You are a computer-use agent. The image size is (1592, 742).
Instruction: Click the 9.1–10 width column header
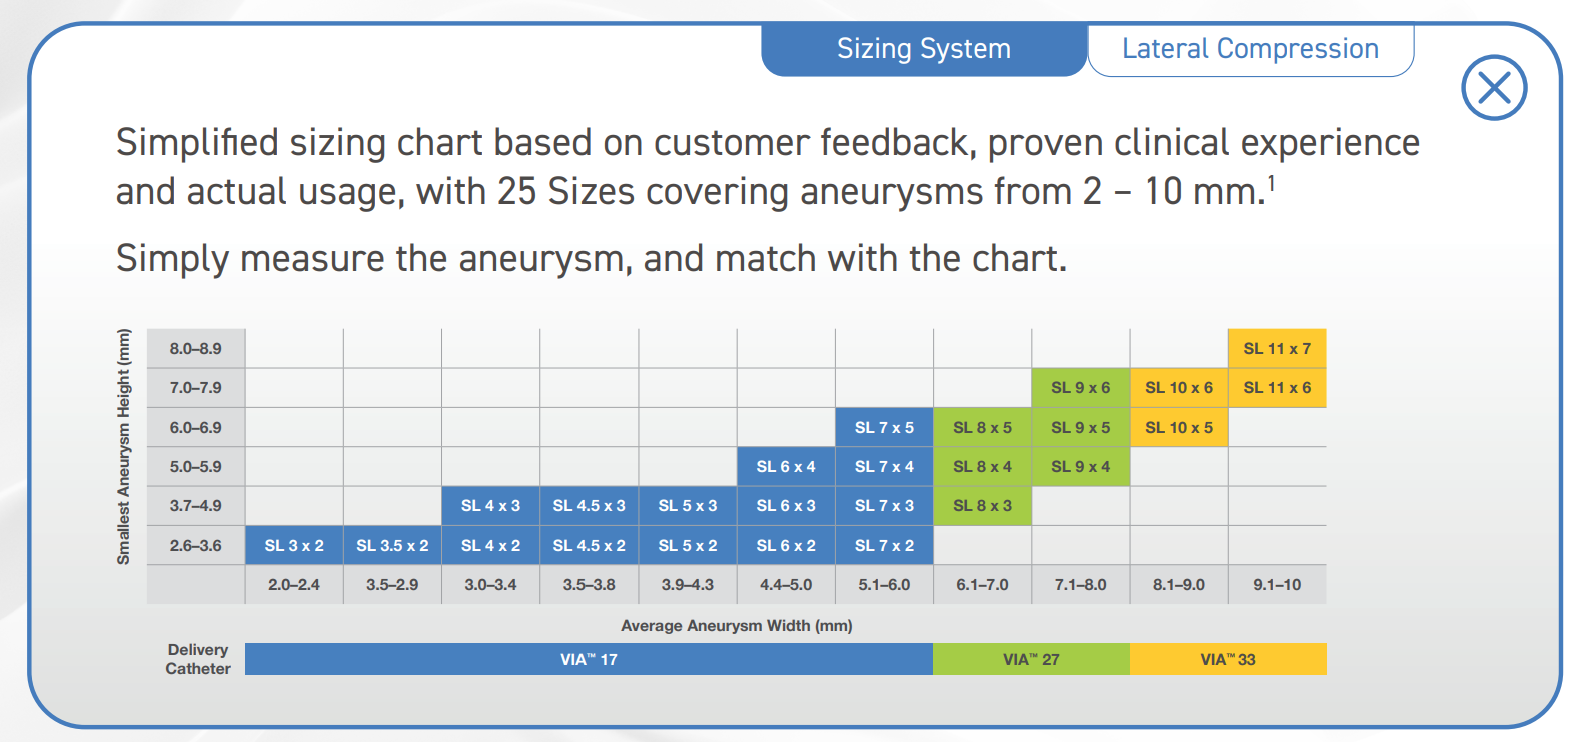tap(1277, 584)
